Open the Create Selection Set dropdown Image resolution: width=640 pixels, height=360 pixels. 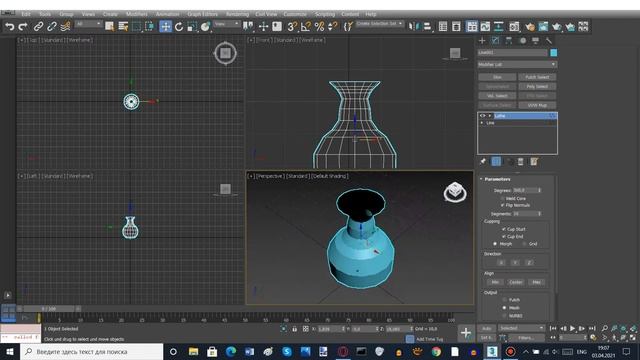click(380, 24)
